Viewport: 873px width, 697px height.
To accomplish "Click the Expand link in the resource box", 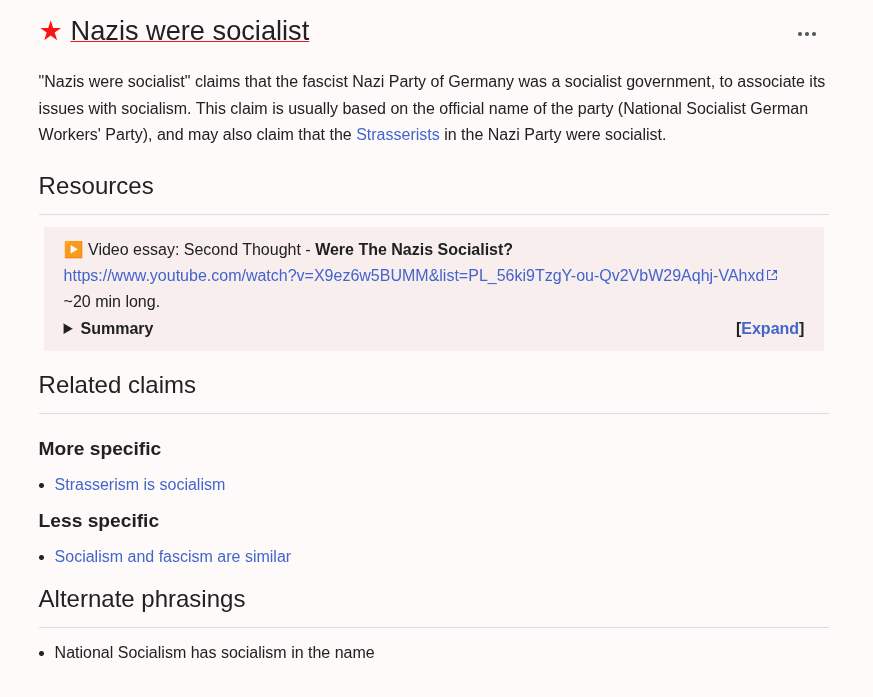I will pyautogui.click(x=769, y=328).
